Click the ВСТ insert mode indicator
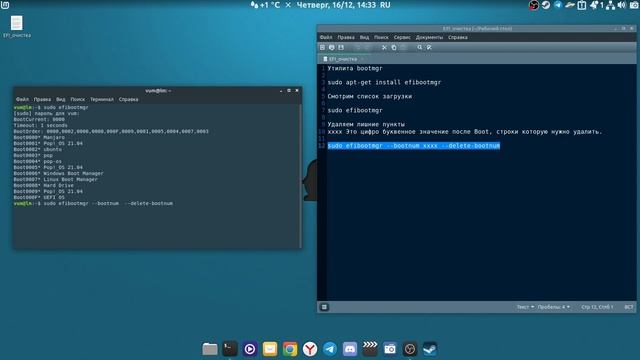The image size is (640, 360). point(629,307)
